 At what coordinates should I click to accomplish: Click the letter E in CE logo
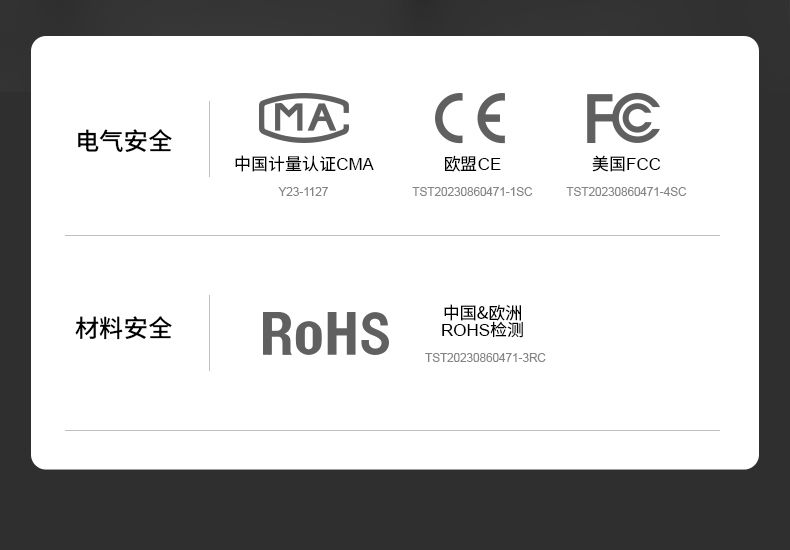point(491,118)
